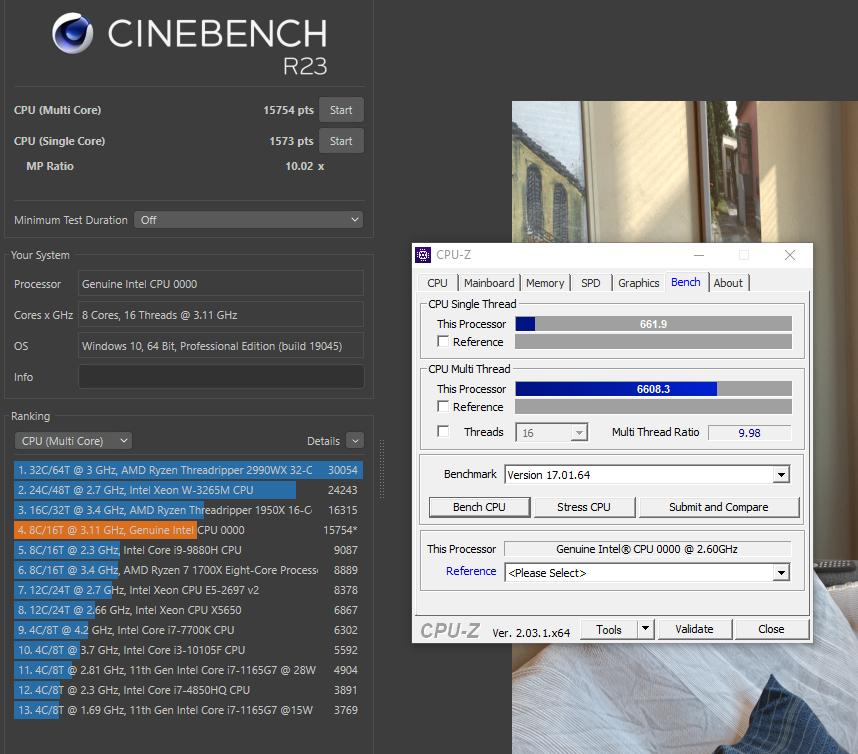Select ranking row Intel Core i7-7700K CPU
Viewport: 858px width, 754px height.
coord(188,630)
